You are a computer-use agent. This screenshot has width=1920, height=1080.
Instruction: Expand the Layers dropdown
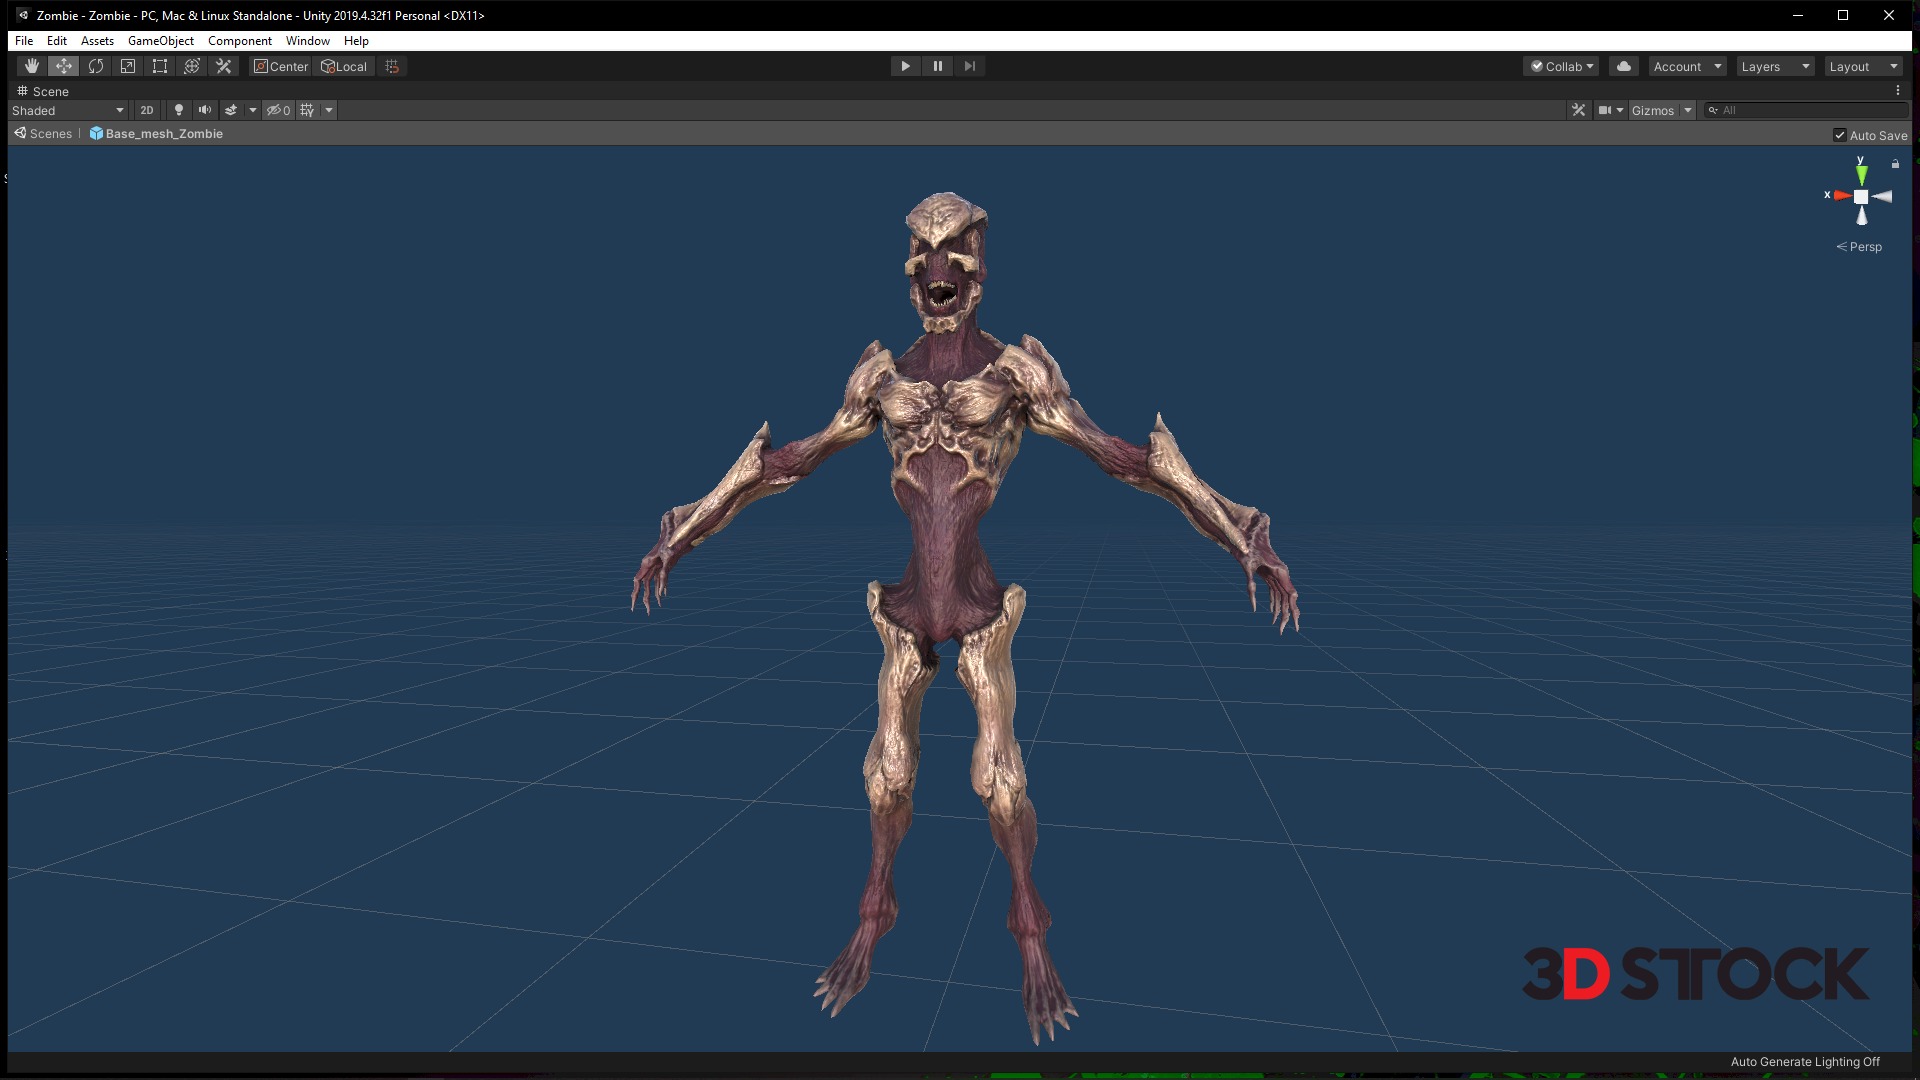tap(1775, 66)
